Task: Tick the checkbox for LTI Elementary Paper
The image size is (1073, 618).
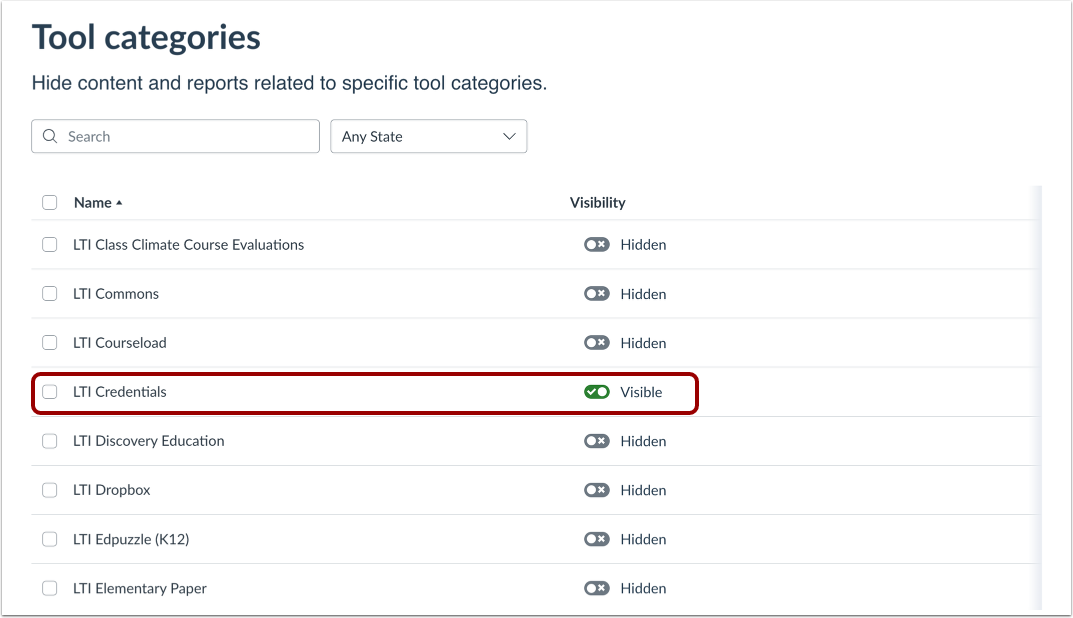Action: [49, 588]
